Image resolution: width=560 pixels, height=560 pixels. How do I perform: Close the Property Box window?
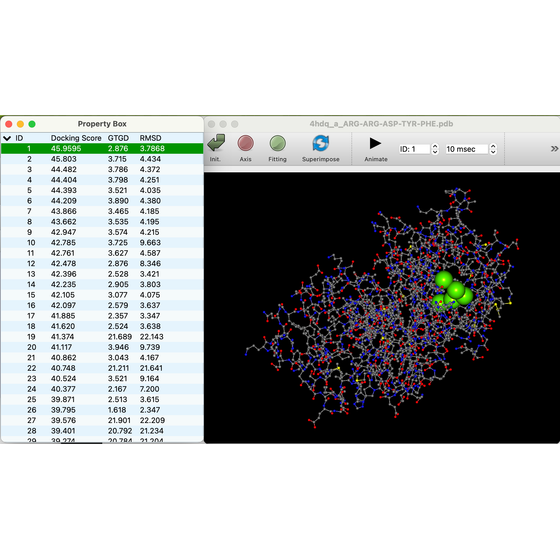9,124
